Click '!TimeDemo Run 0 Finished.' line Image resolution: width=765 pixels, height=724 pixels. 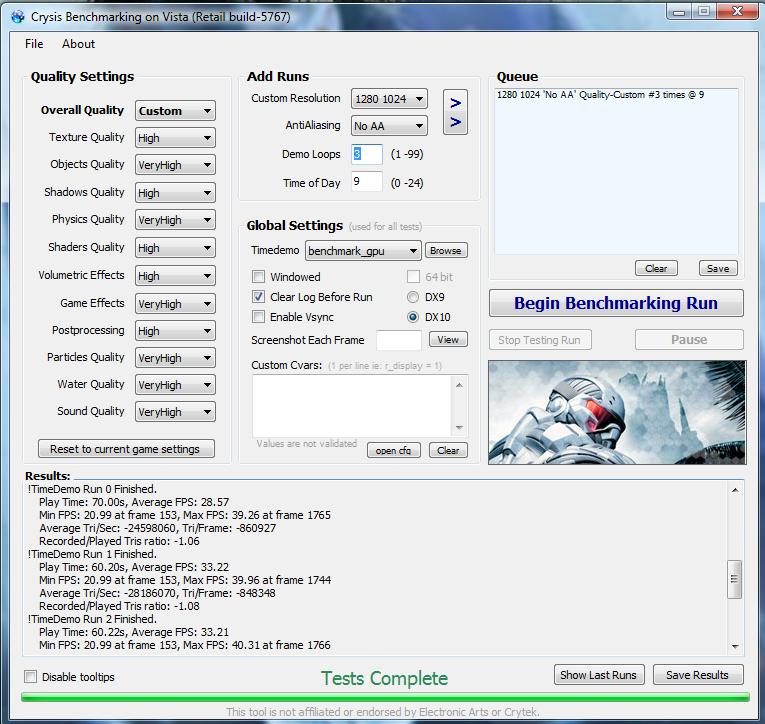tap(92, 489)
